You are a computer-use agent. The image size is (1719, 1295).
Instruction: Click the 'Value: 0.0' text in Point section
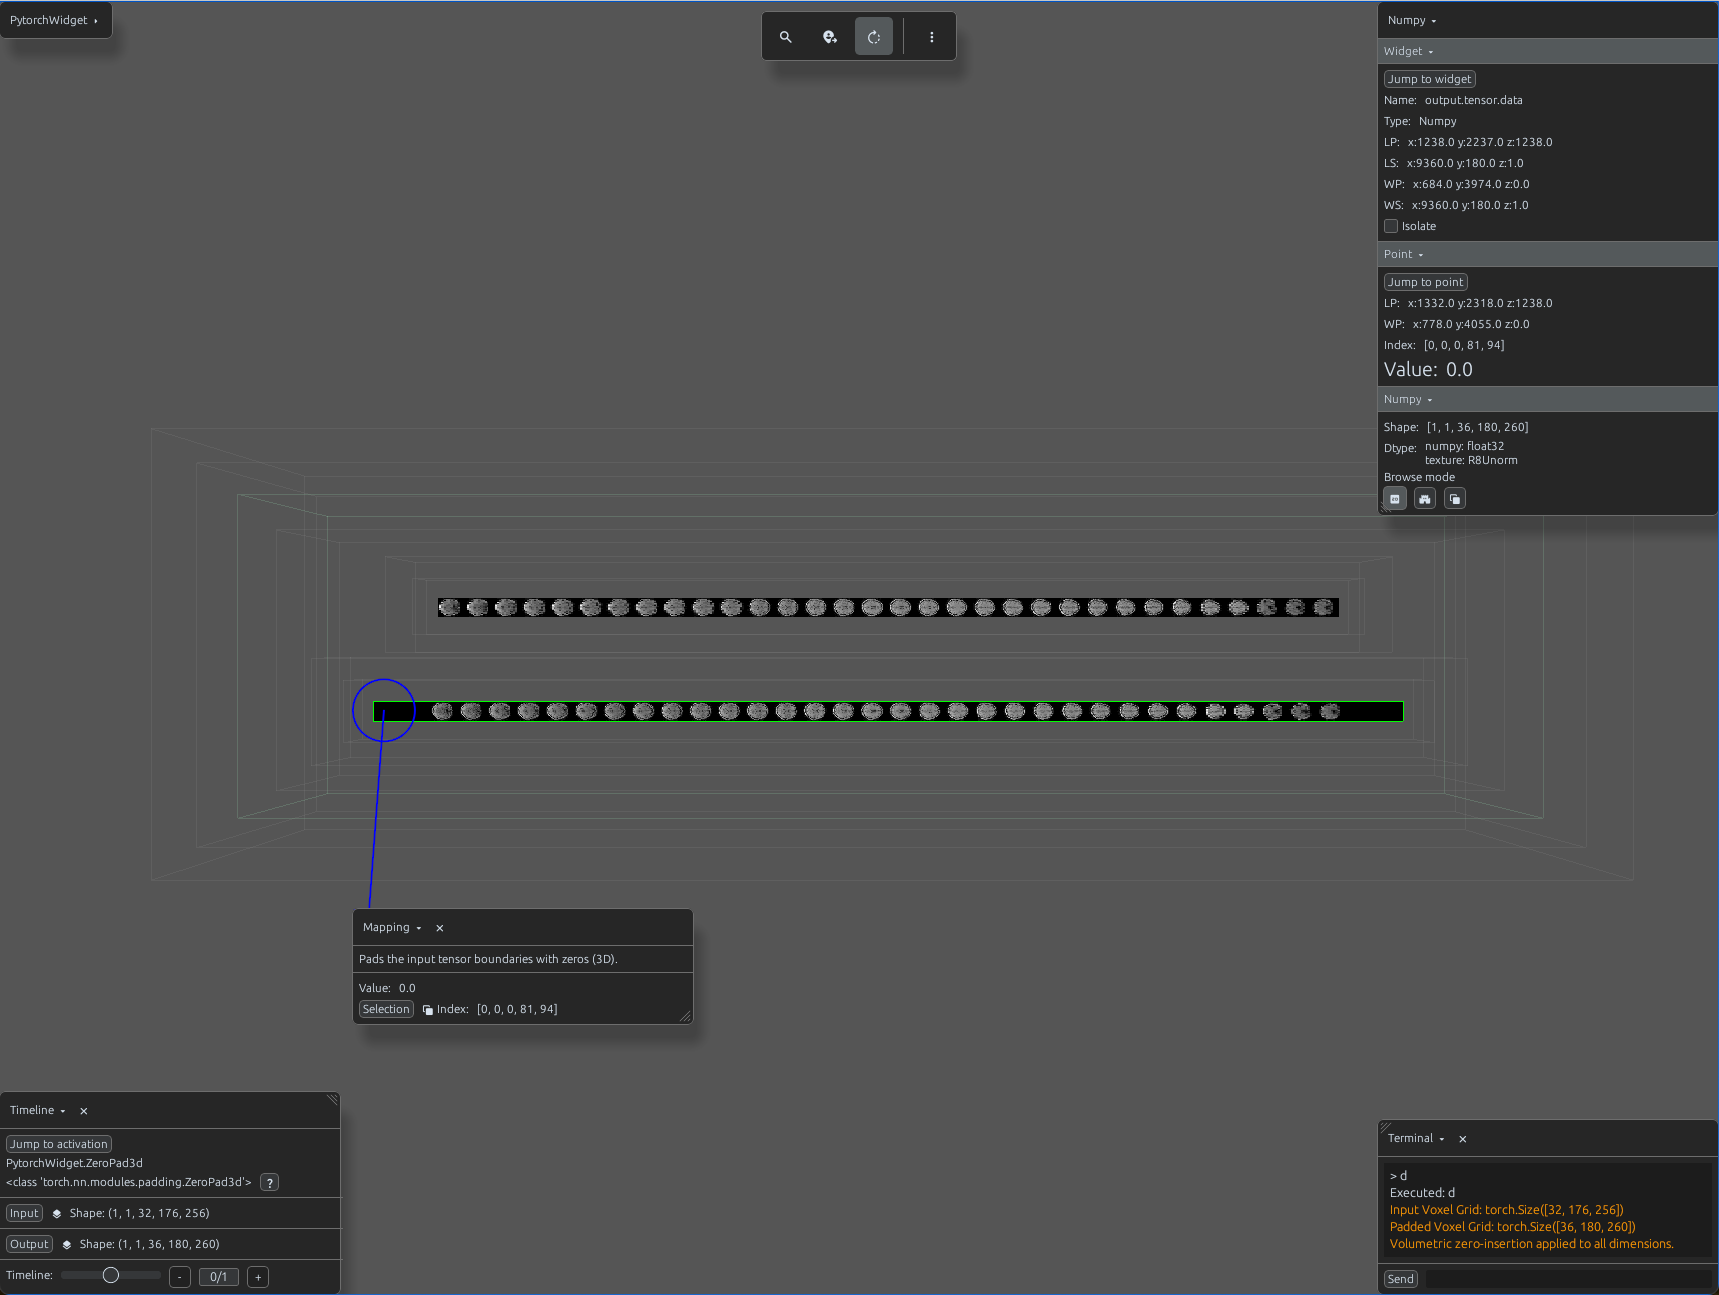(1428, 370)
